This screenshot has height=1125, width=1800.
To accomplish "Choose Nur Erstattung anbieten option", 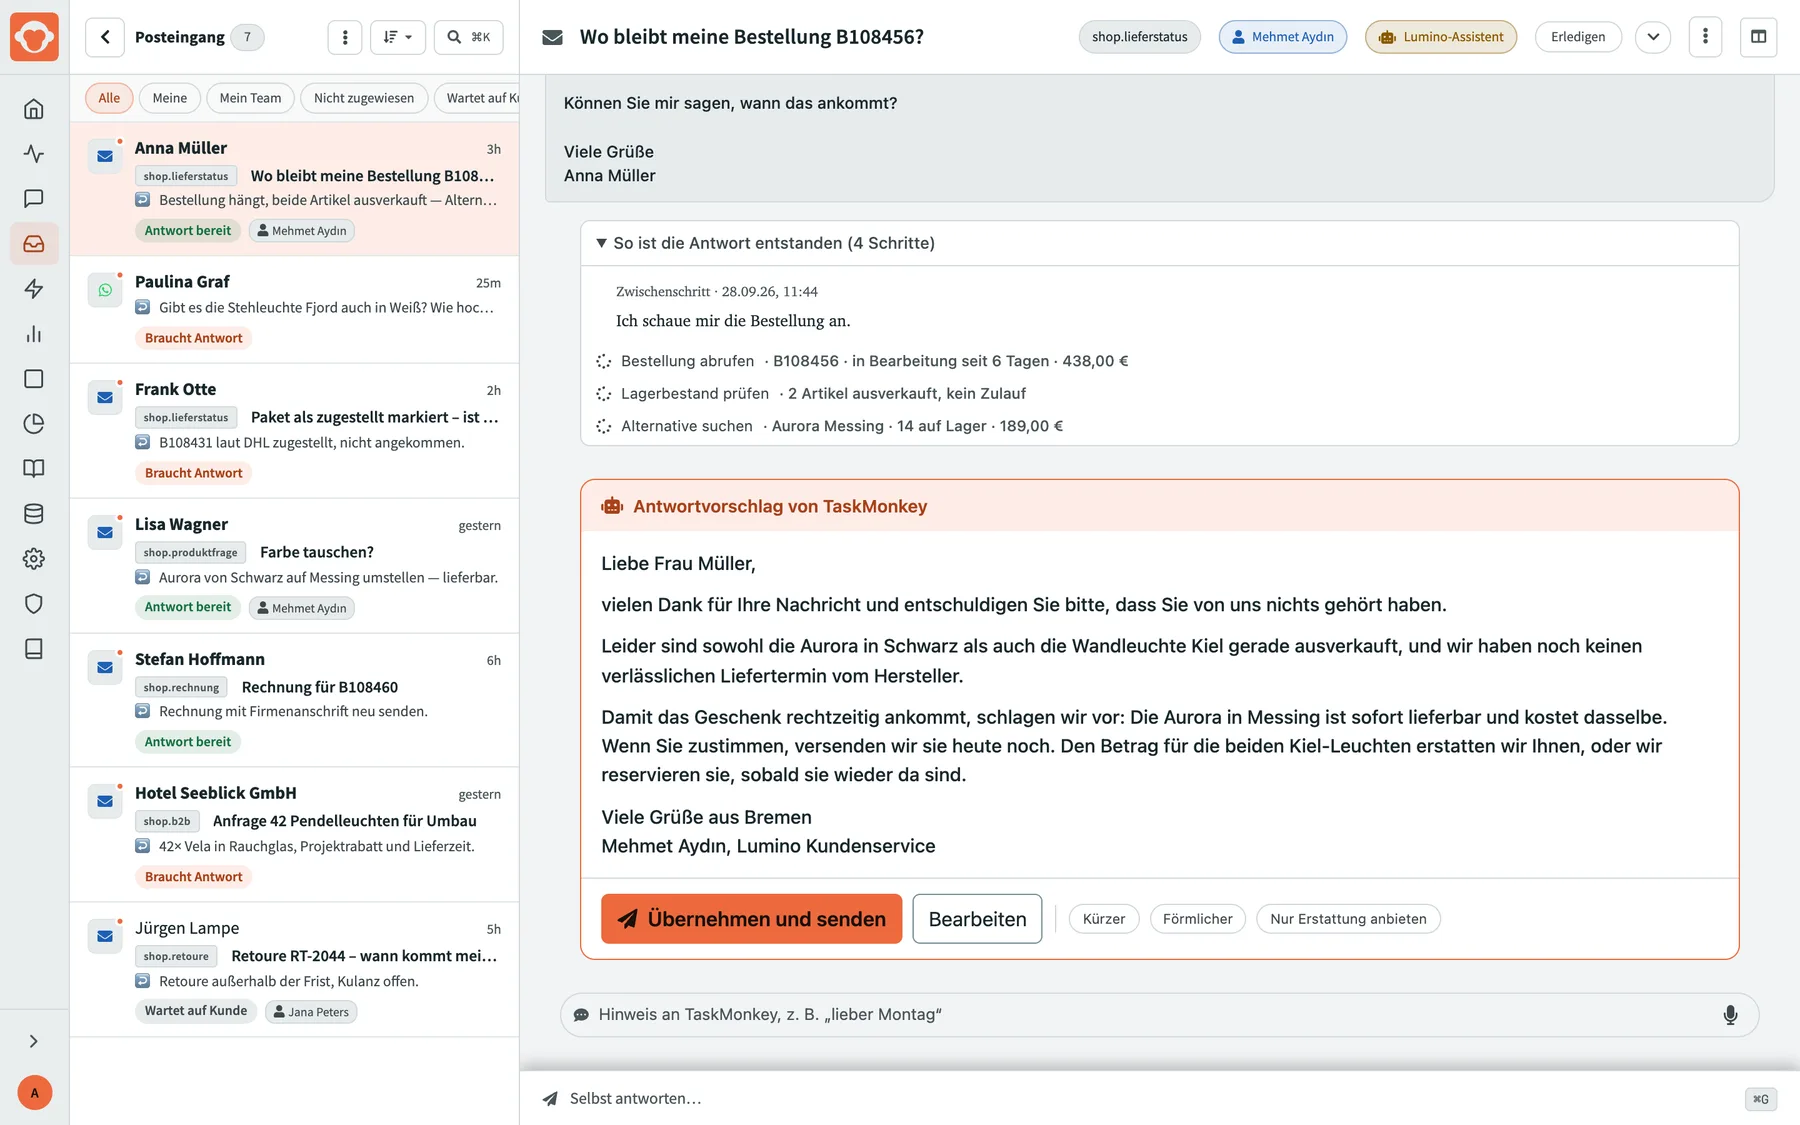I will coord(1348,919).
